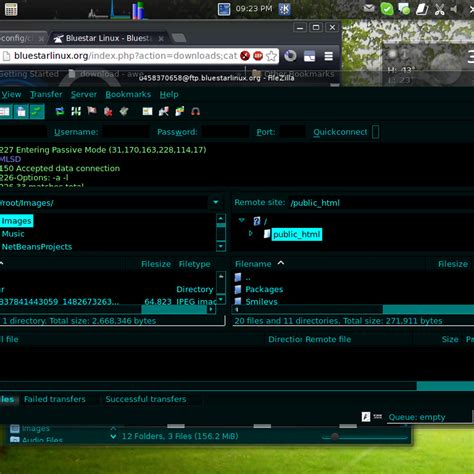This screenshot has width=474, height=474.
Task: Click the Quickconnect button
Action: 340,132
